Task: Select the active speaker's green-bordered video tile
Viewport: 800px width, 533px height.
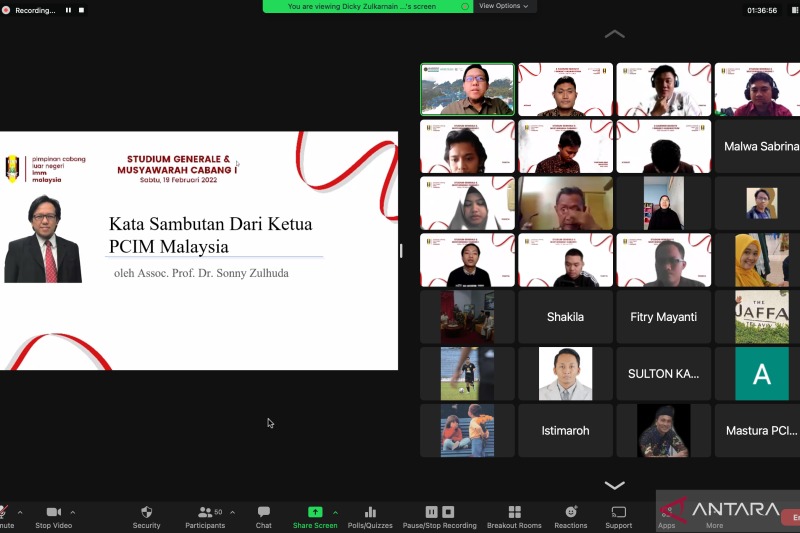Action: pos(467,89)
